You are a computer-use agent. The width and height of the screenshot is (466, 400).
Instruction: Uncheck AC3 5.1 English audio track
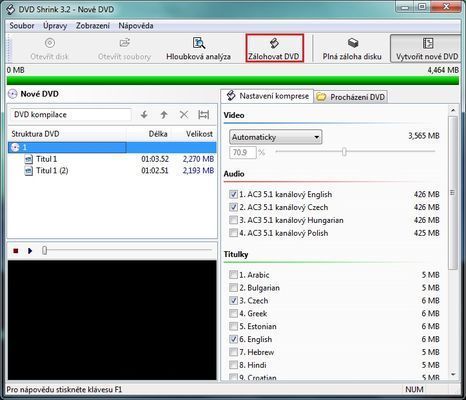click(233, 194)
